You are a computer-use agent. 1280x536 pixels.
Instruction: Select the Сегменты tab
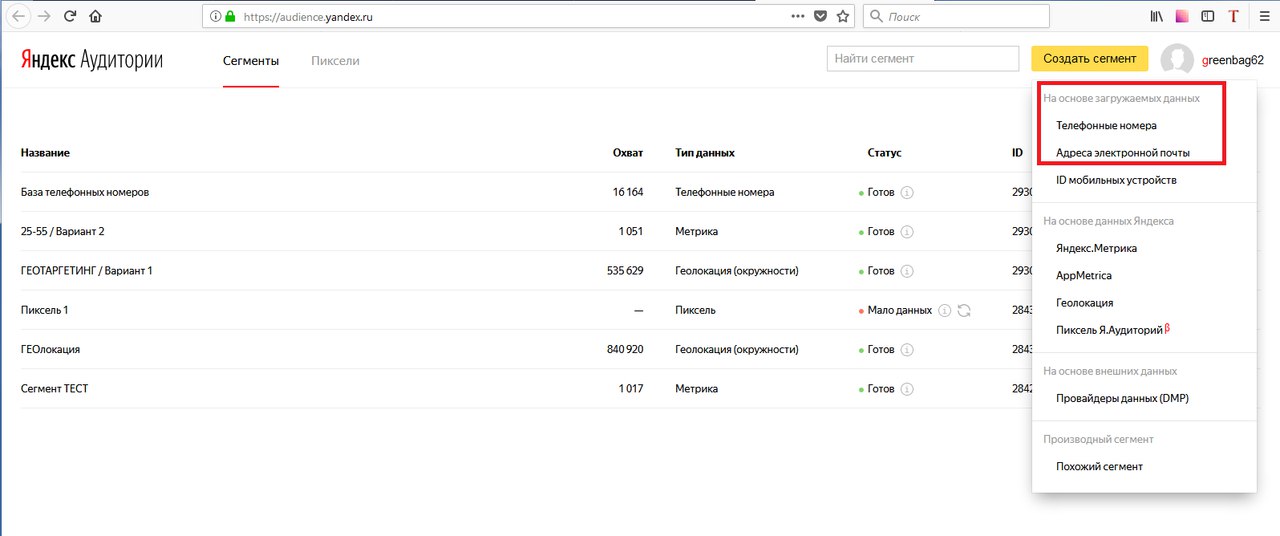coord(251,61)
